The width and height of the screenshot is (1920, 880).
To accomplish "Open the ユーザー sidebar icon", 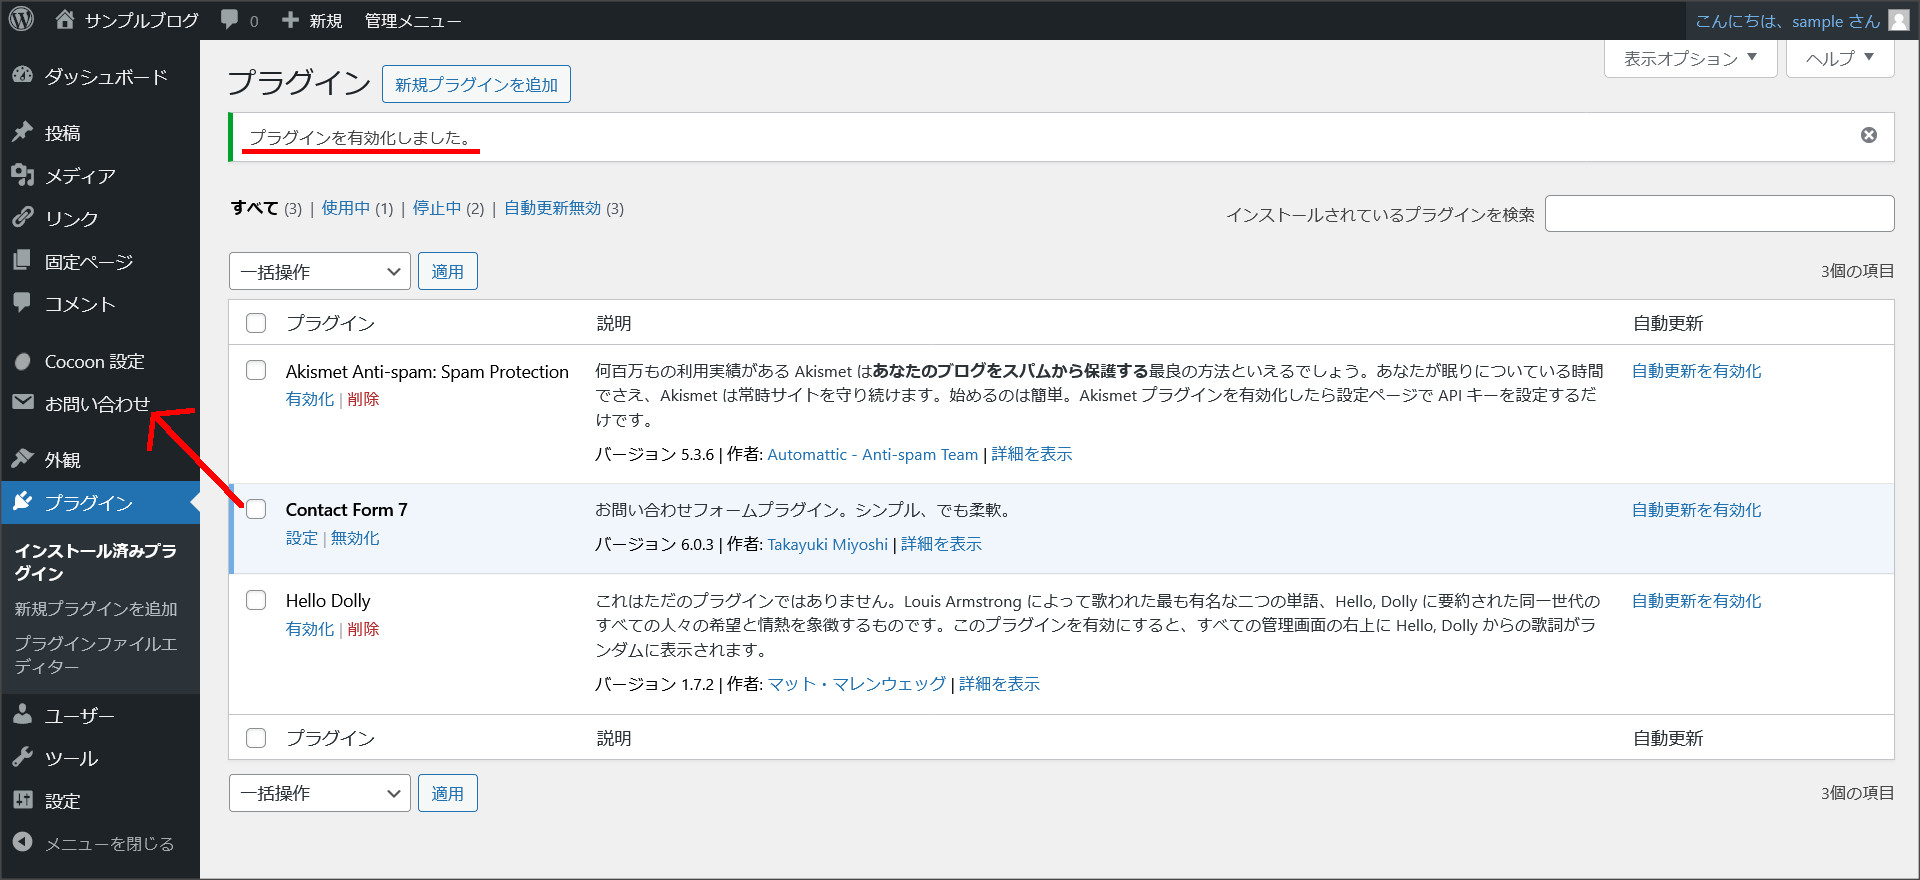I will point(23,715).
